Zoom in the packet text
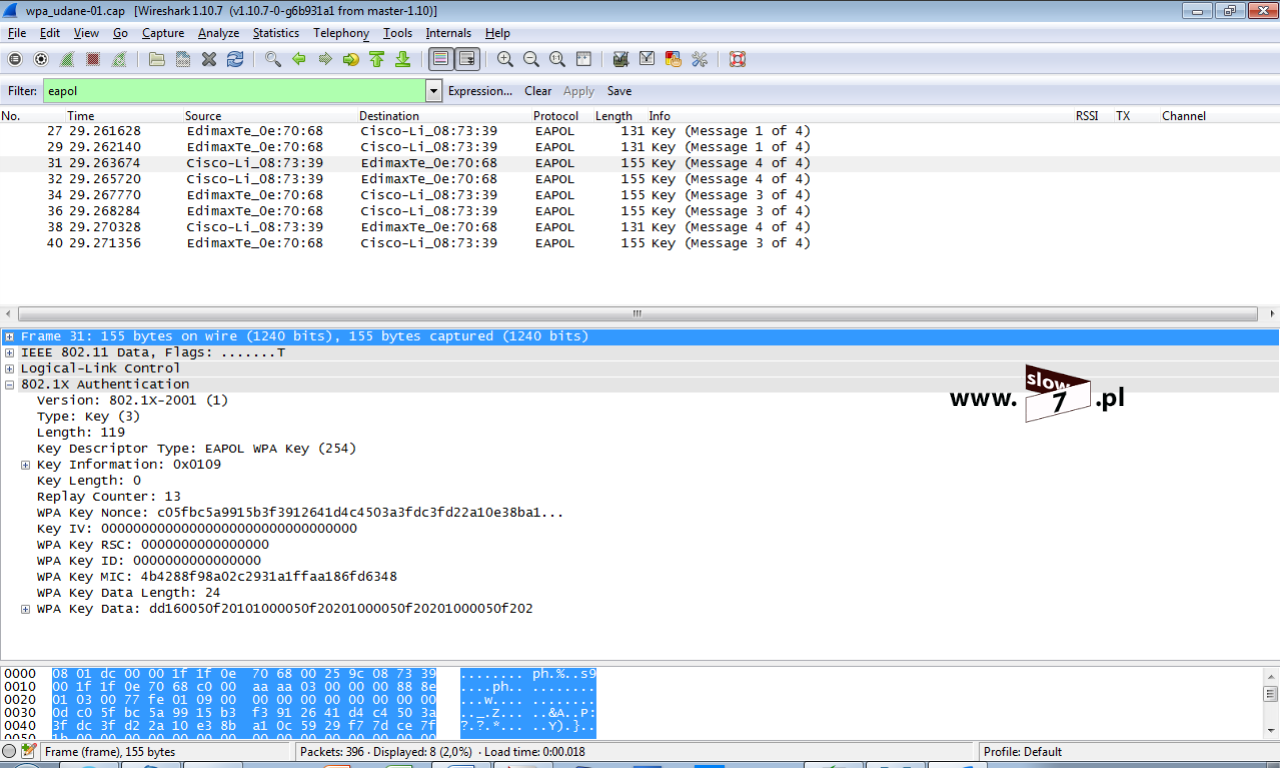1280x768 pixels. [505, 59]
